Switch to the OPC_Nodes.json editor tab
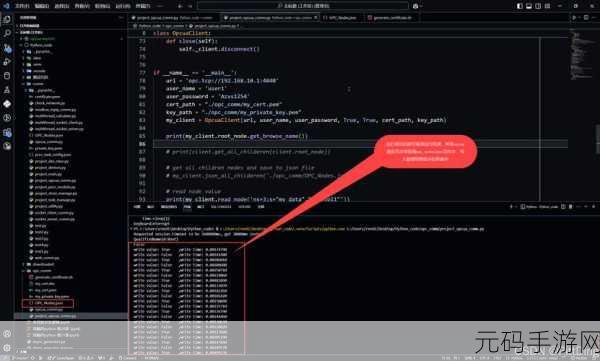Screen dimensions: 600x361 point(340,18)
